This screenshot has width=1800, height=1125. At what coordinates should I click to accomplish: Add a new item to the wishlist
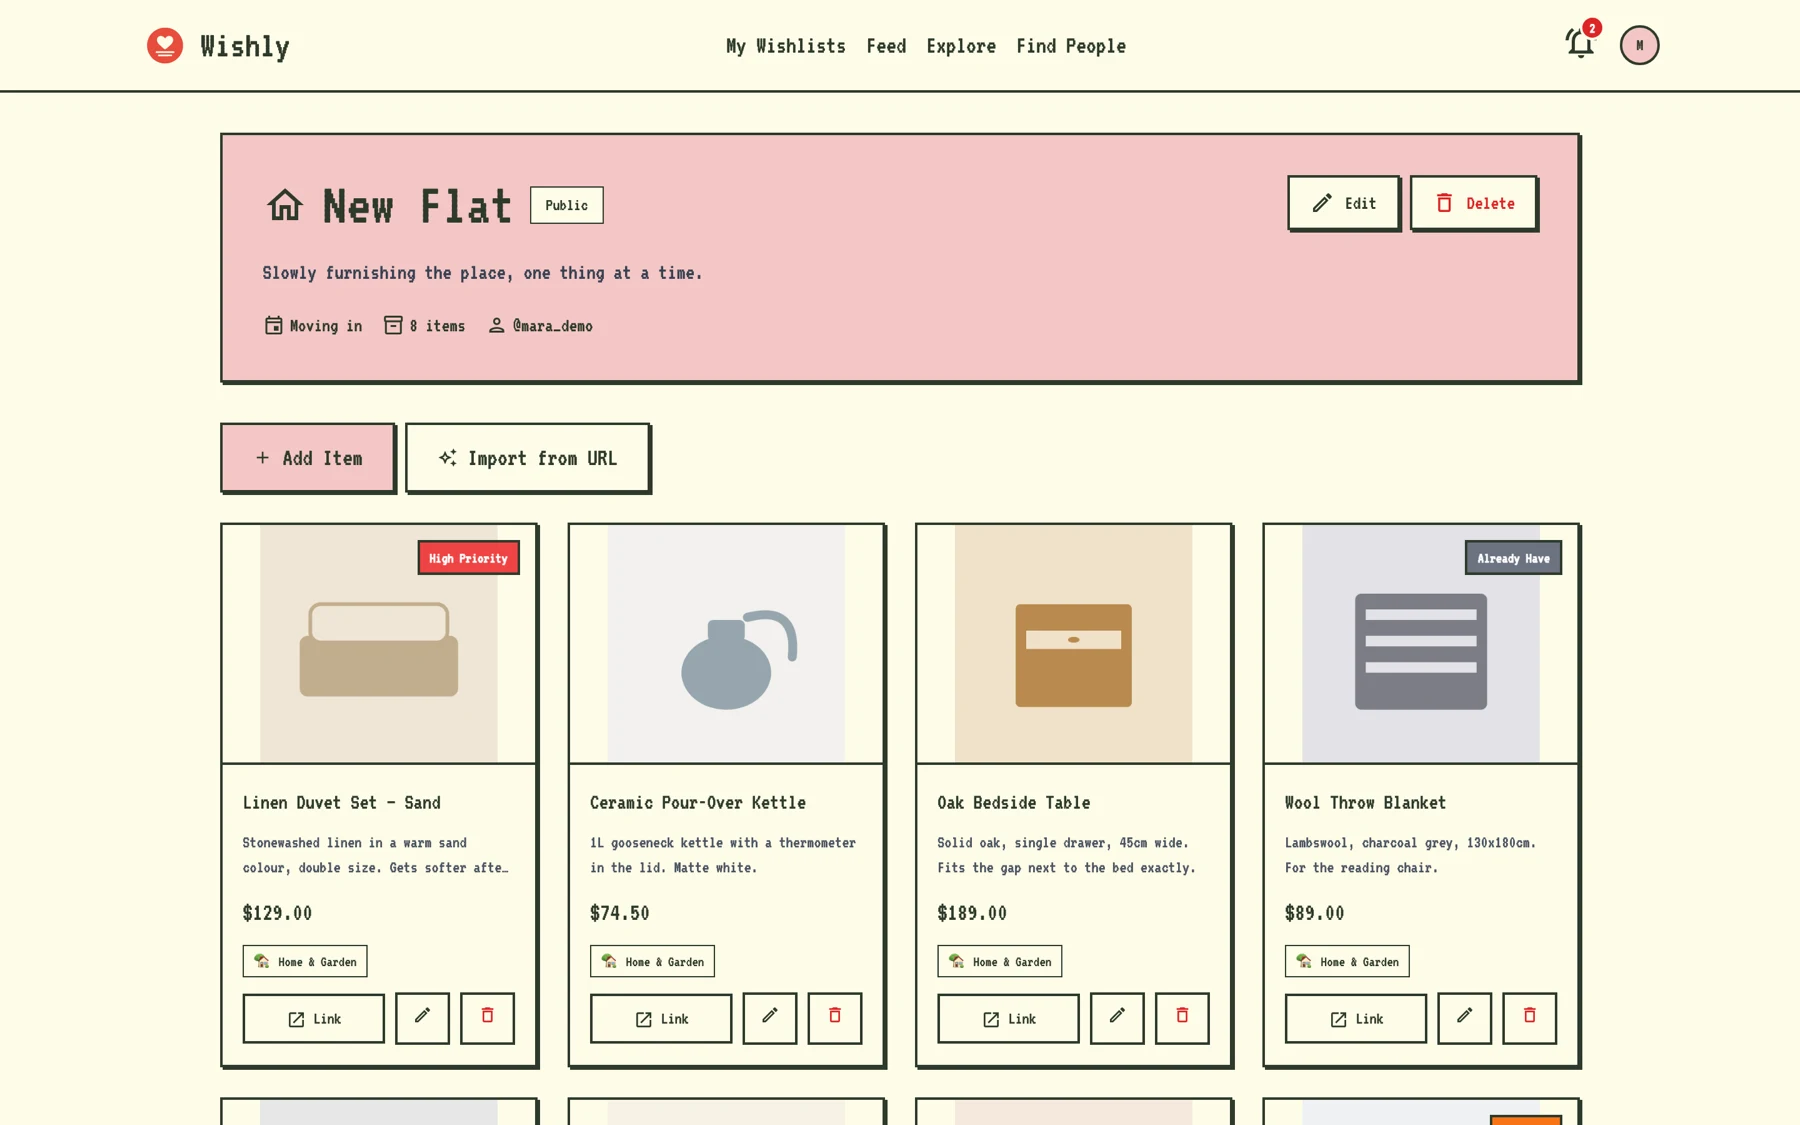[x=308, y=457]
